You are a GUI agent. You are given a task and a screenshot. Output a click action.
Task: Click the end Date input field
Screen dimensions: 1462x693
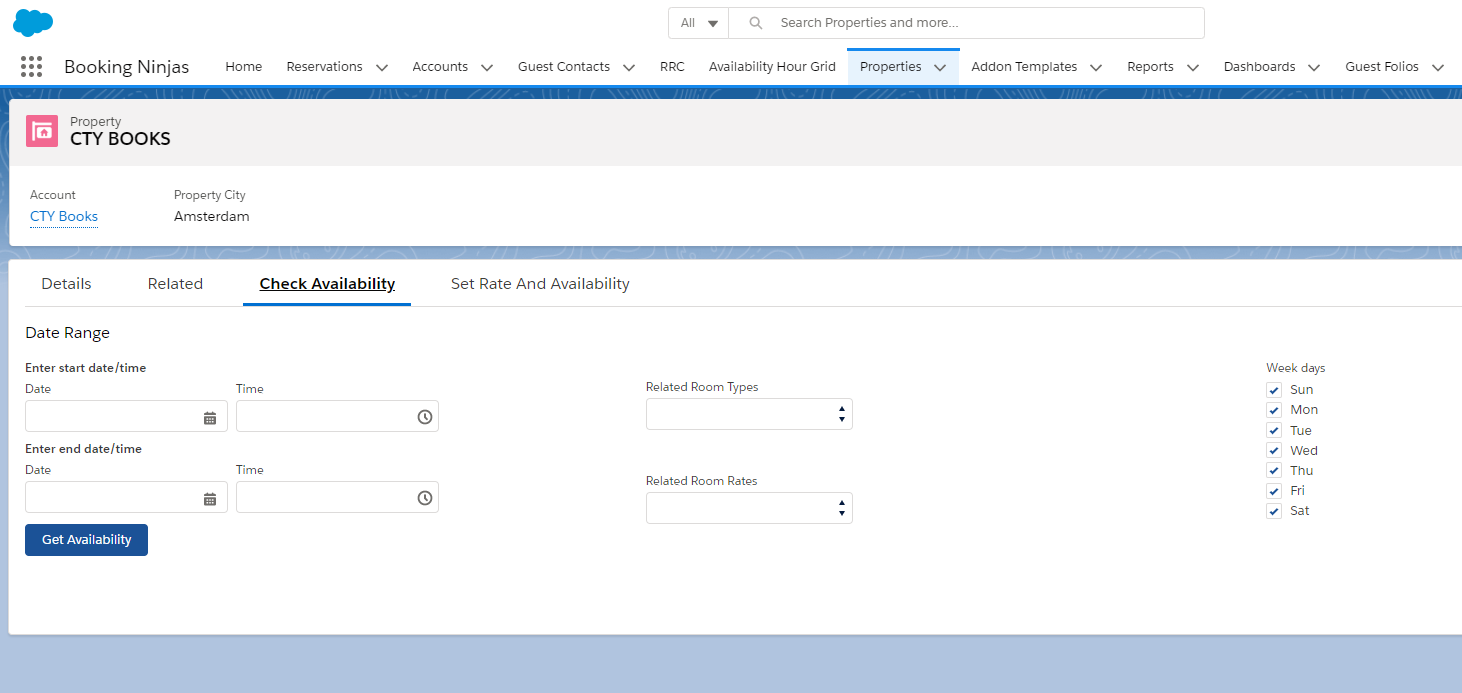(x=126, y=498)
